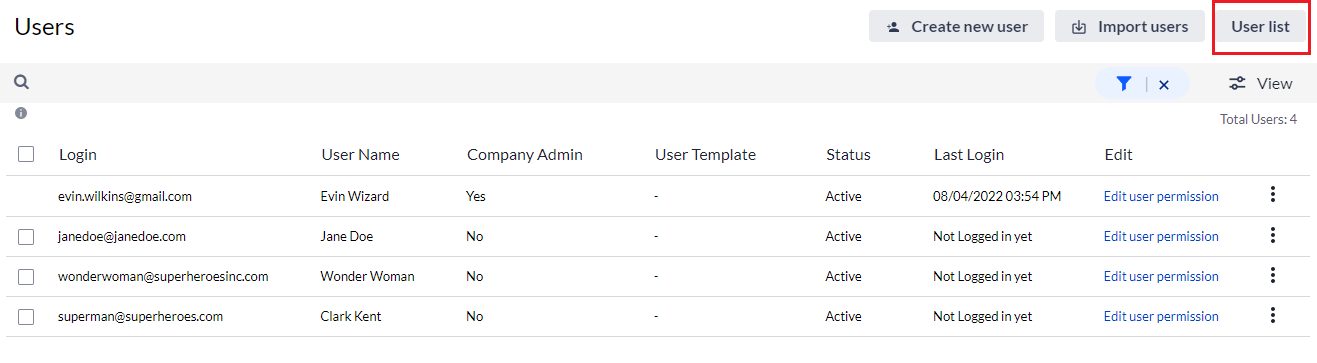Select the wonderwoman@superheroesinc.com row checkbox
The width and height of the screenshot is (1317, 363).
pyautogui.click(x=26, y=277)
